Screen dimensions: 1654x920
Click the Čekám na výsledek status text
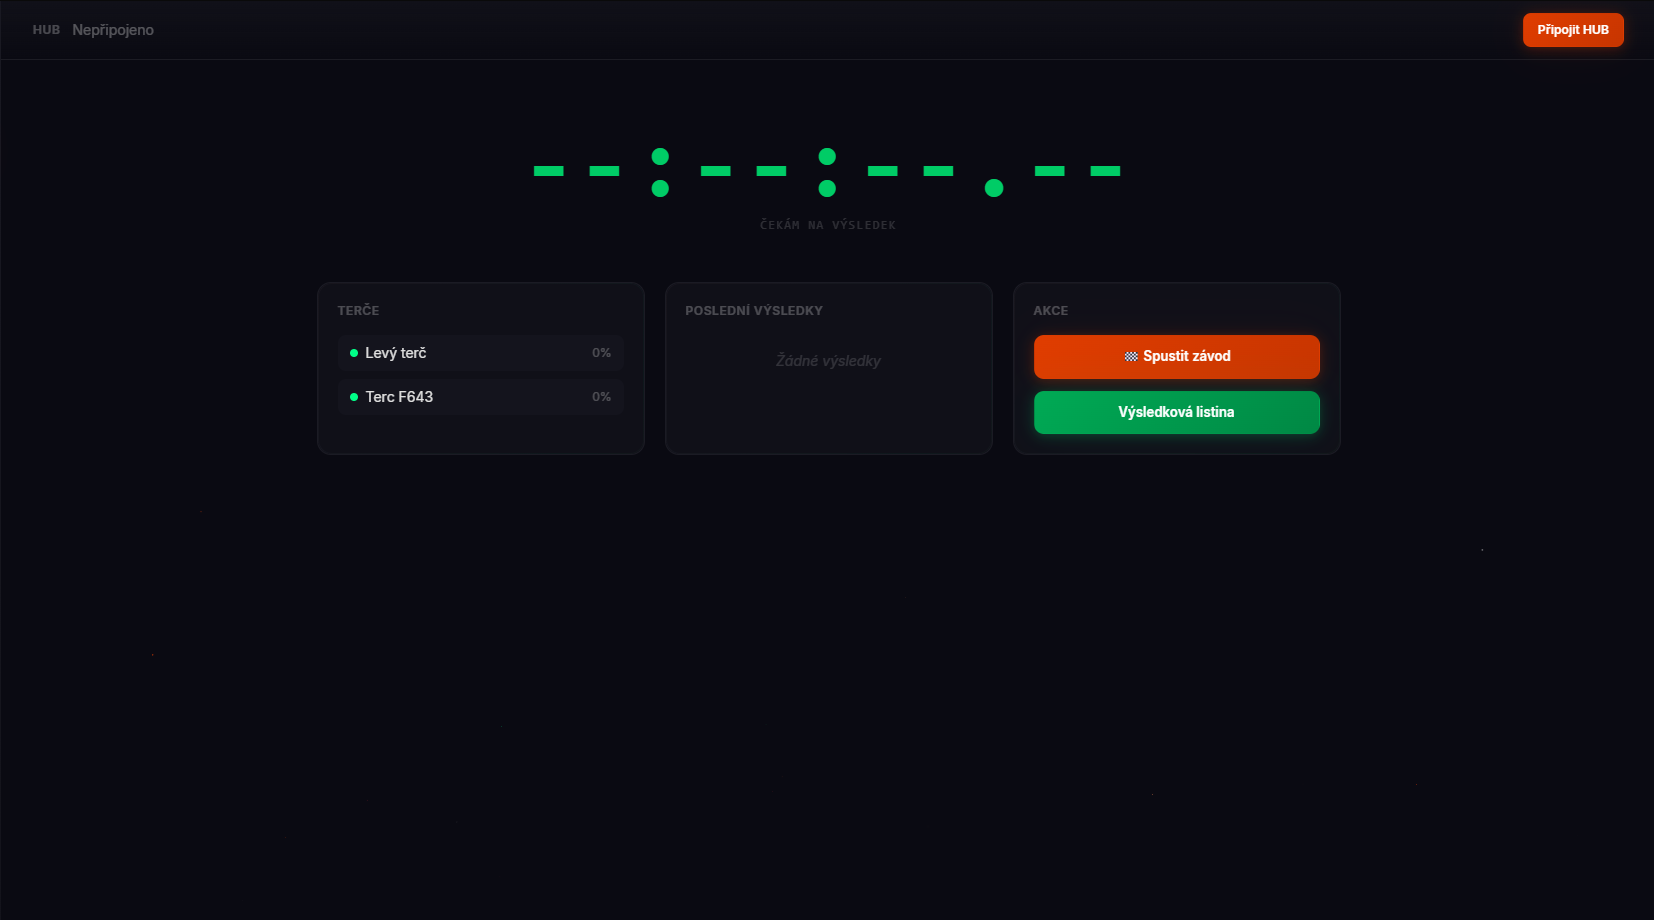pyautogui.click(x=828, y=225)
